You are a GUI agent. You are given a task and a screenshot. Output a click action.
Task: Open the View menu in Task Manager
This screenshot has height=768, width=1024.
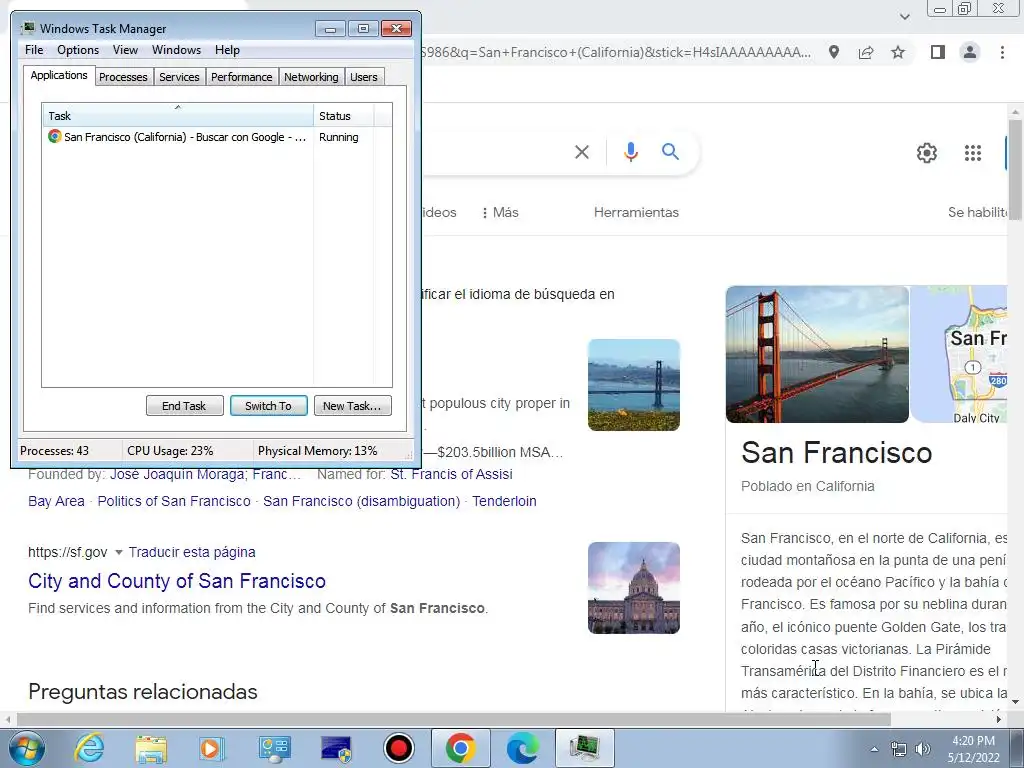[x=125, y=50]
